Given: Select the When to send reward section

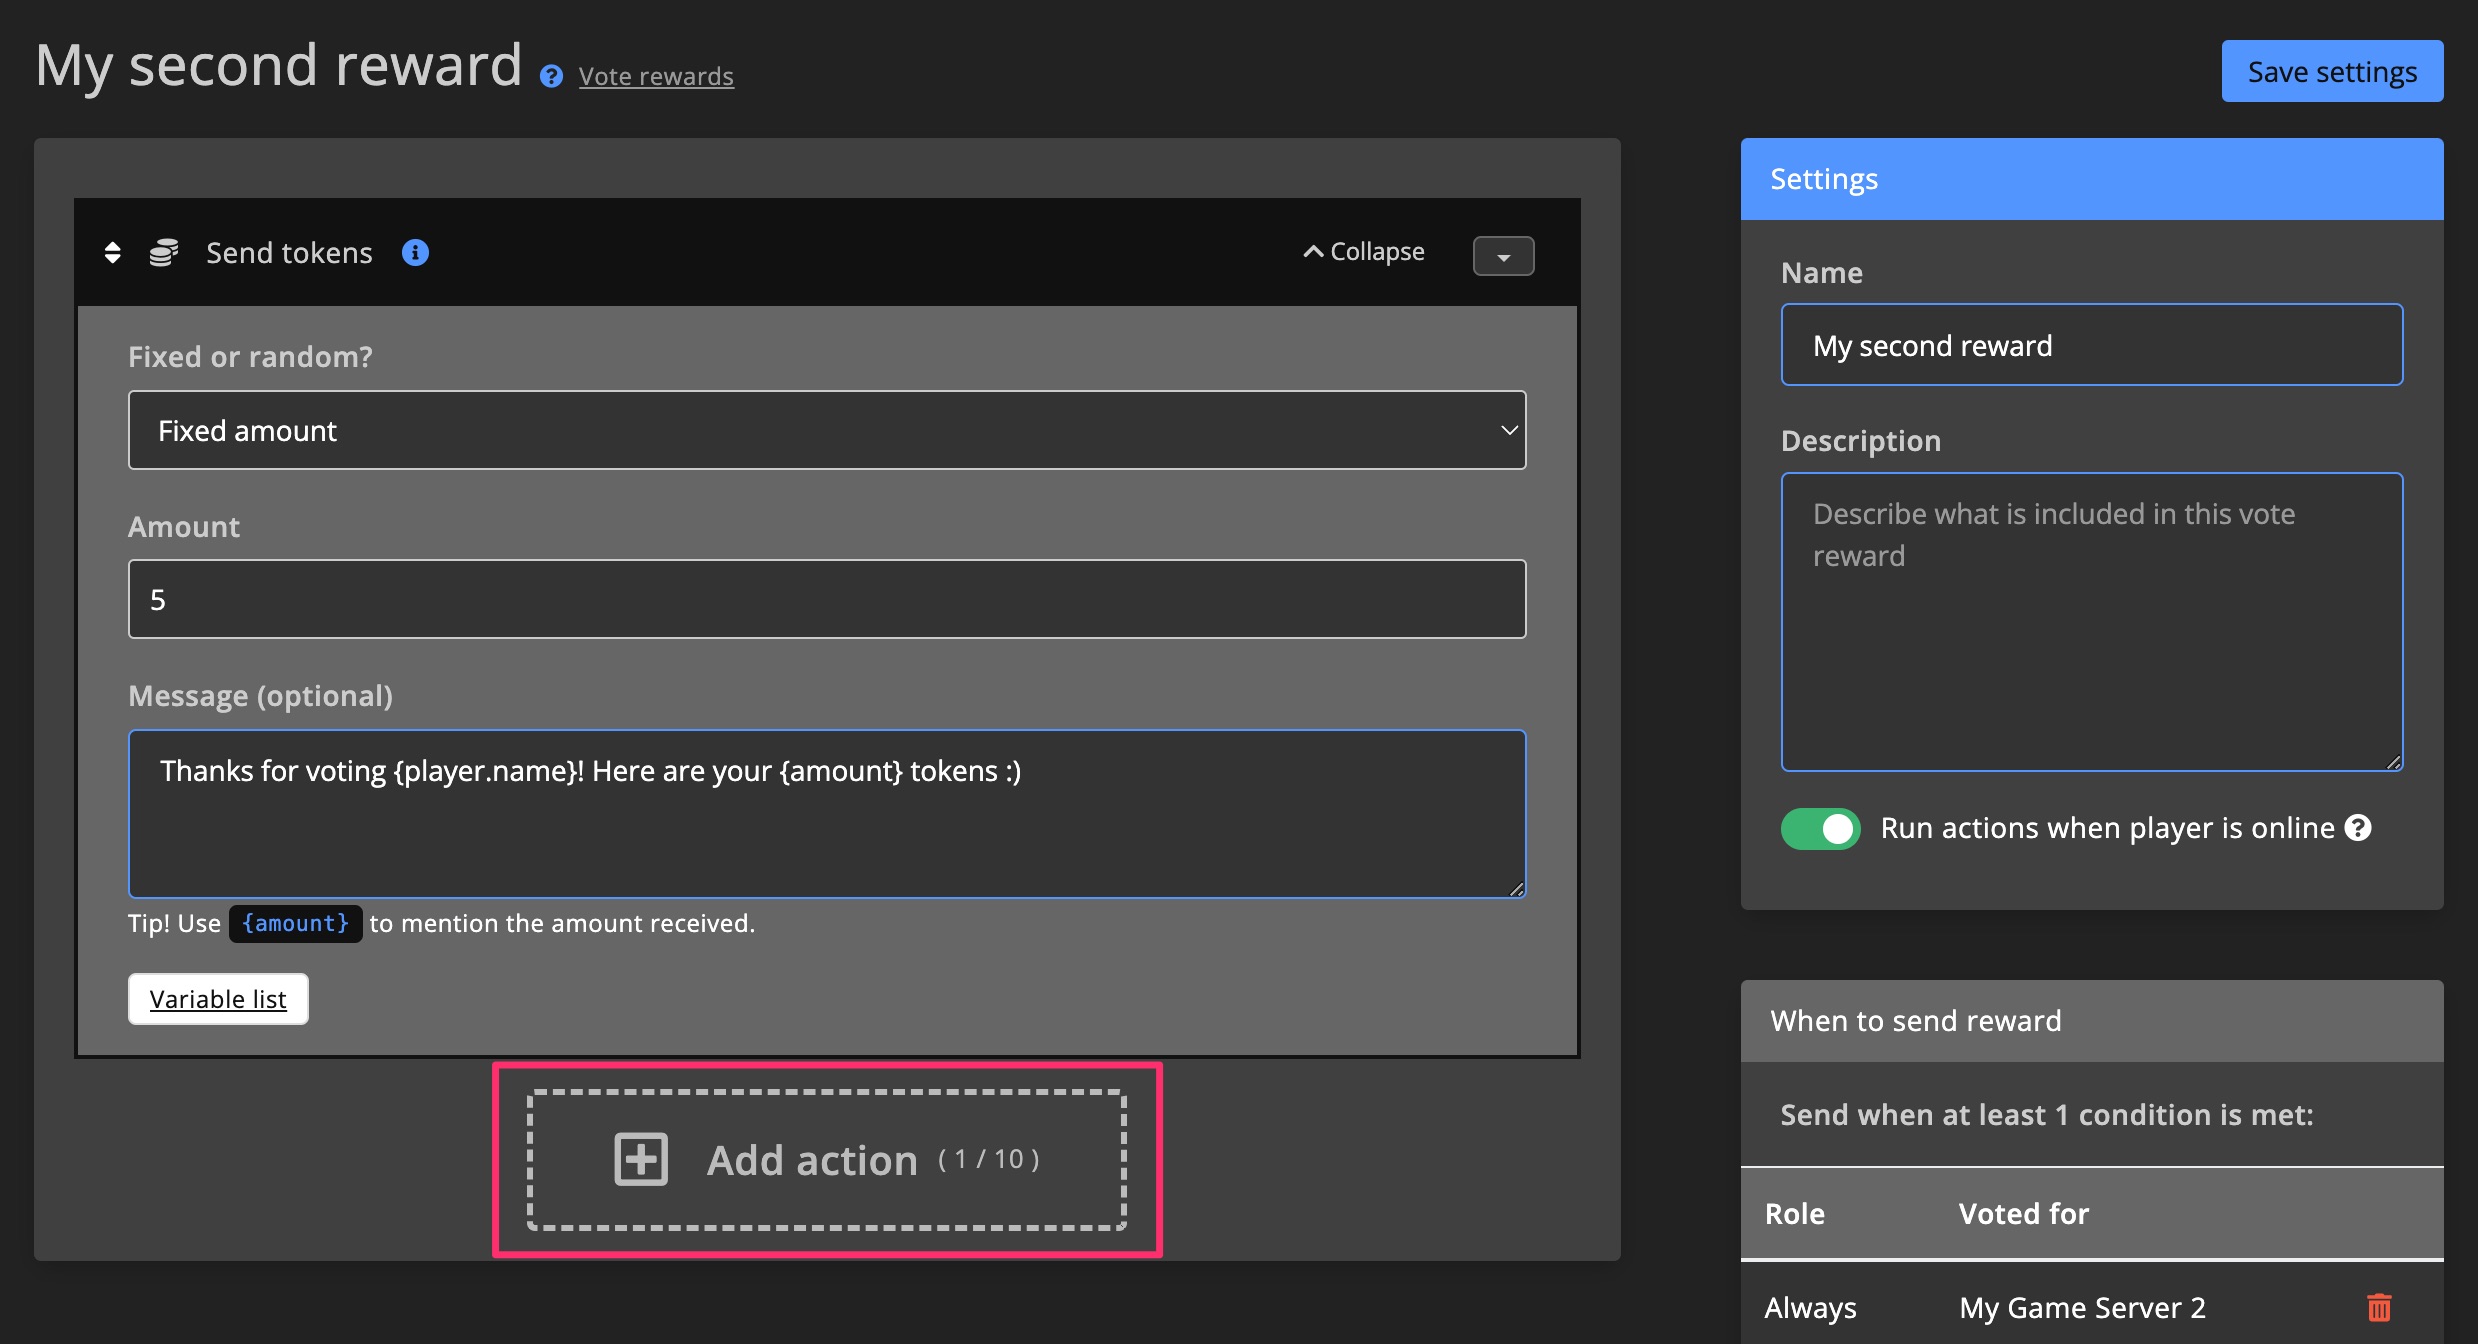Looking at the screenshot, I should coord(1915,1020).
